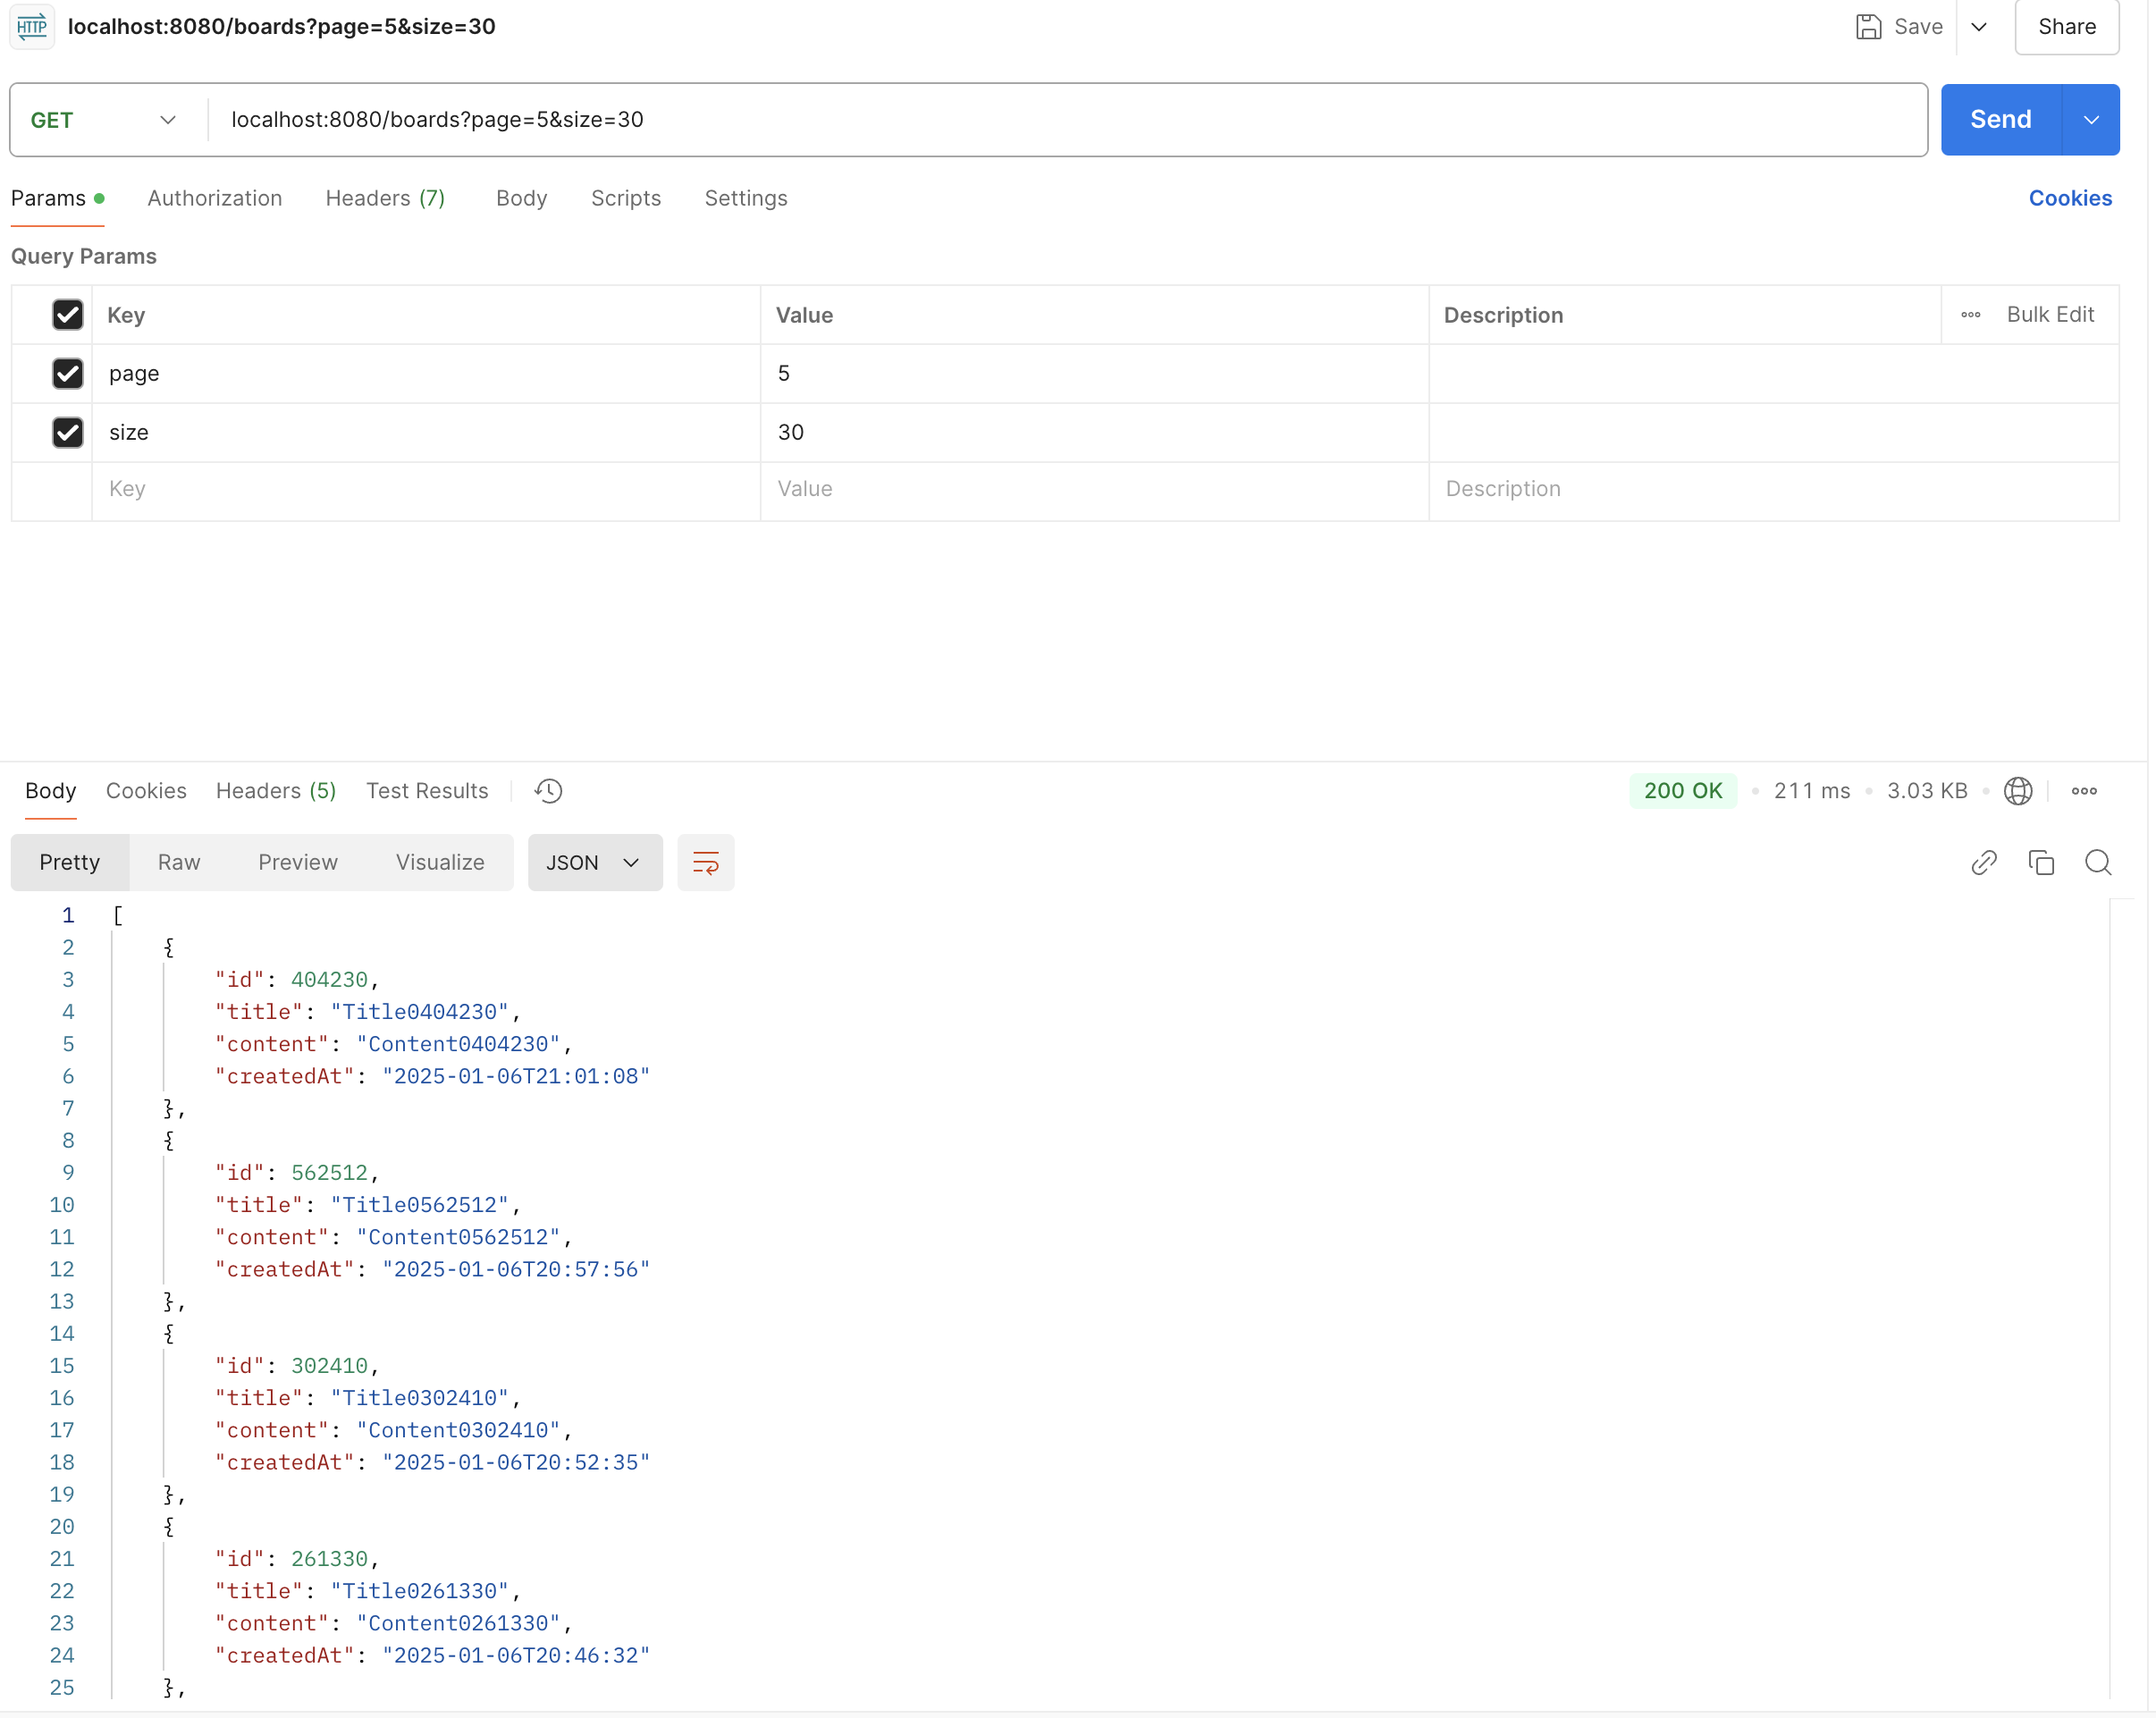Open the response history clock icon

click(x=548, y=791)
